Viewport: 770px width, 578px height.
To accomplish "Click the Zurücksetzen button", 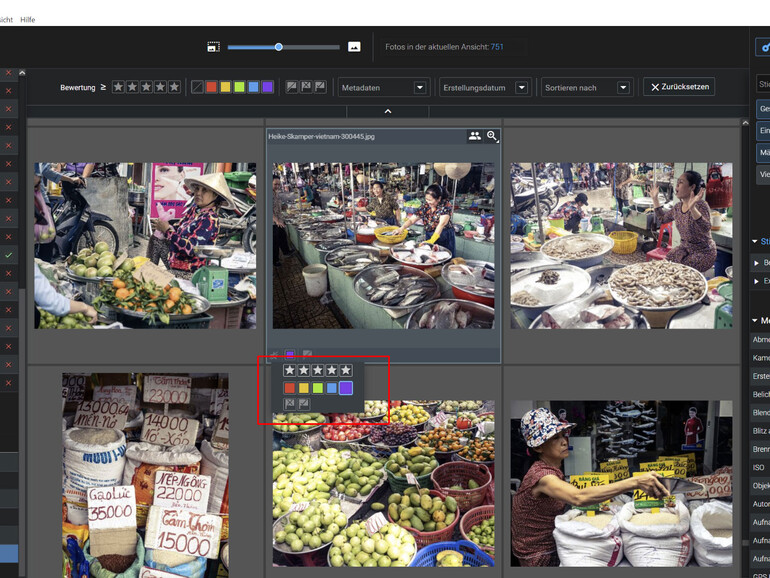I will click(x=679, y=87).
